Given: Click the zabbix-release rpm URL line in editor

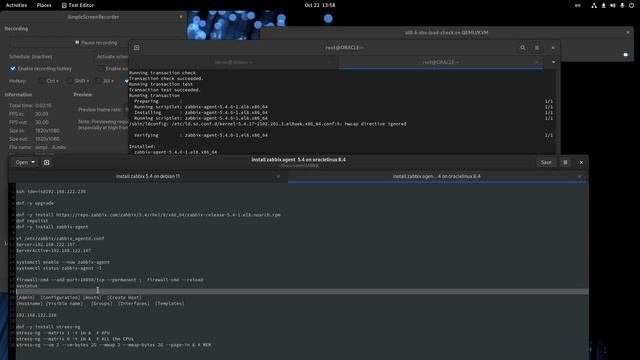Looking at the screenshot, I should click(x=148, y=215).
